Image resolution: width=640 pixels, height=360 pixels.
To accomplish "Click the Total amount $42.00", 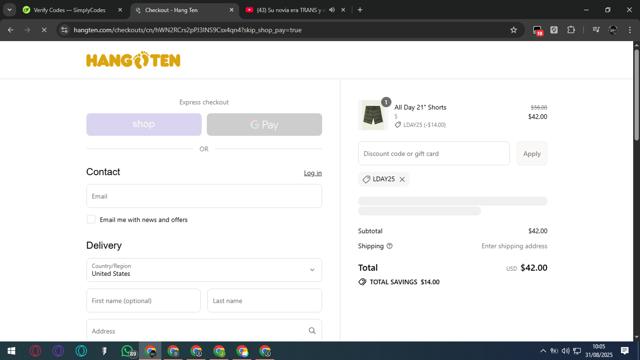I will coord(534,268).
